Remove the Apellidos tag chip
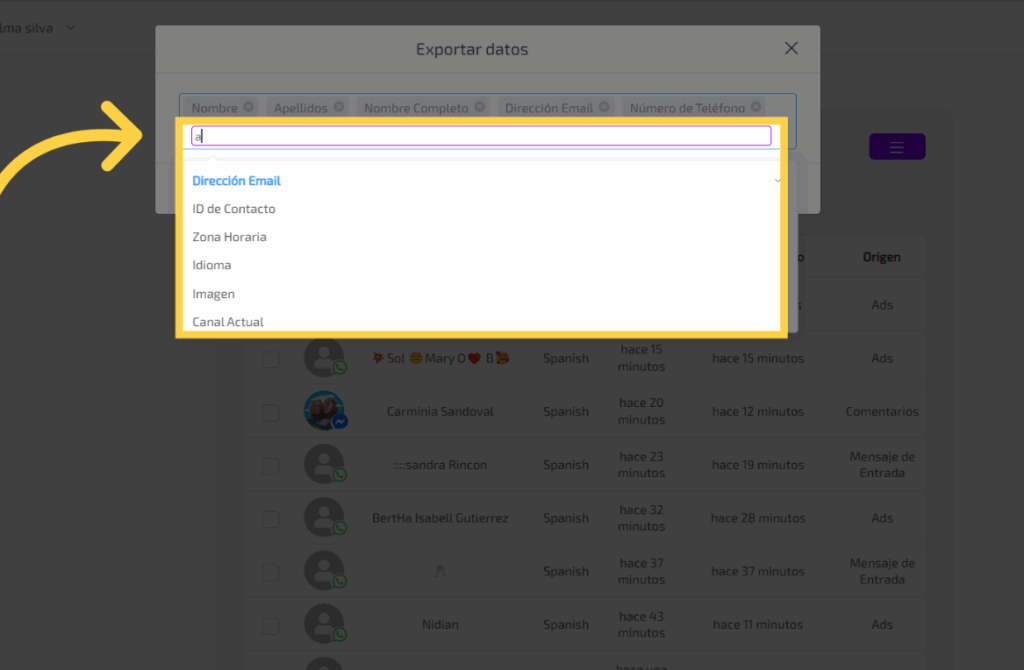 [339, 107]
